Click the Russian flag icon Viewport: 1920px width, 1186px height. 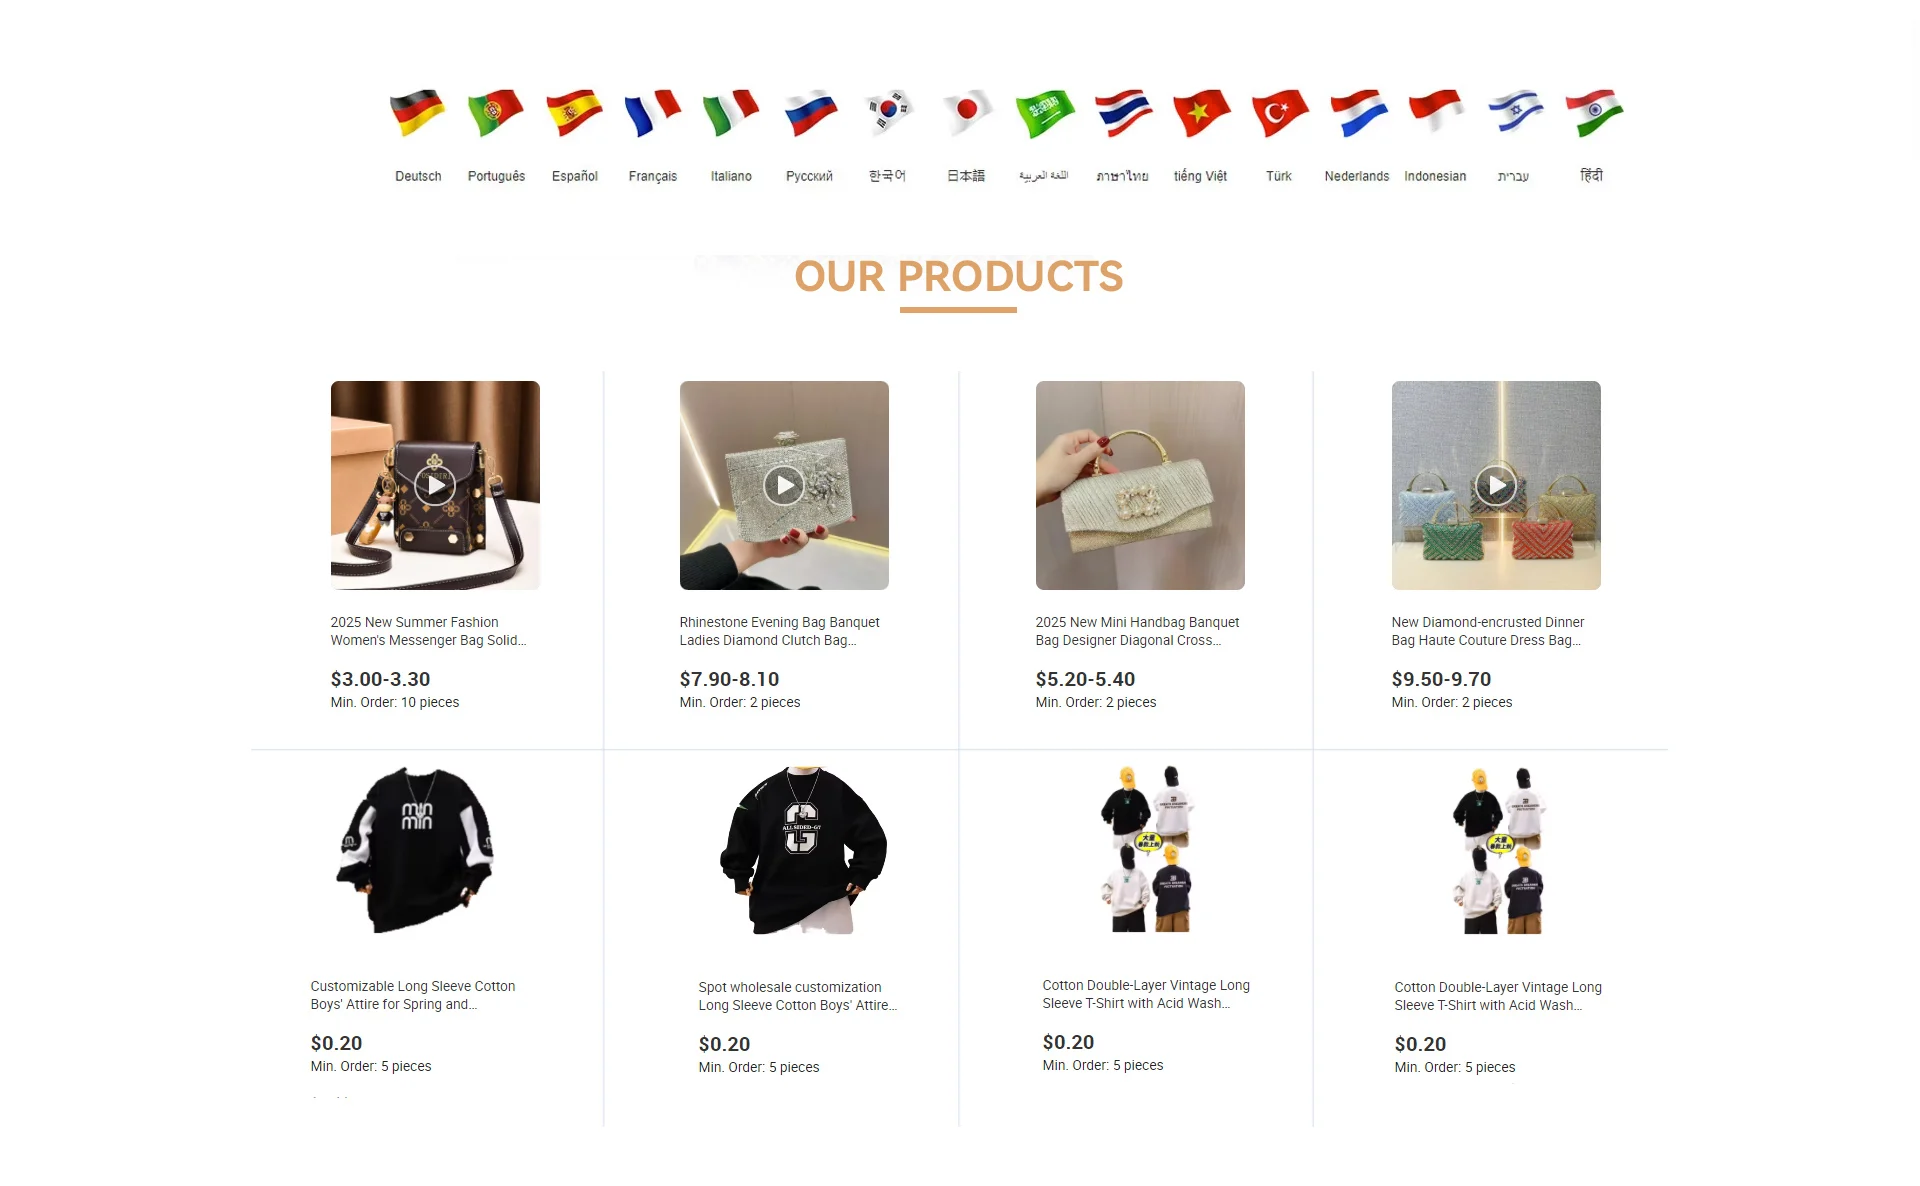[810, 113]
